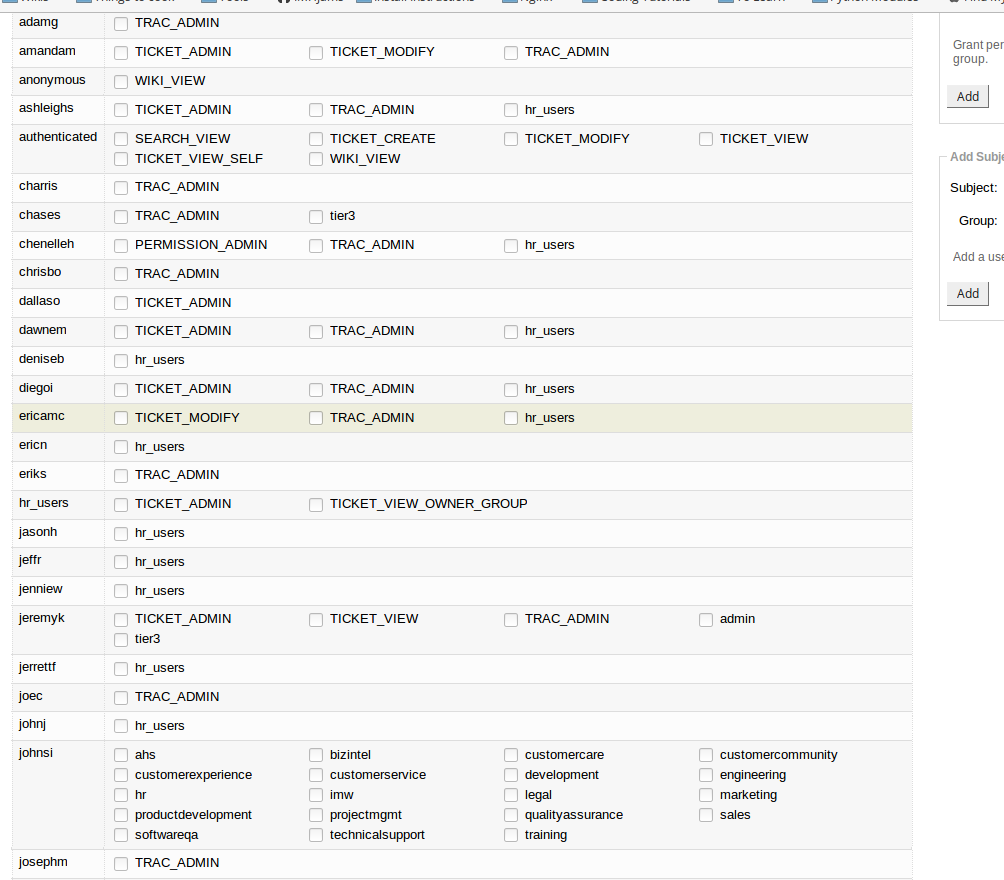Check SEARCH_VIEW for authenticated
This screenshot has width=1004, height=880.
tap(121, 139)
